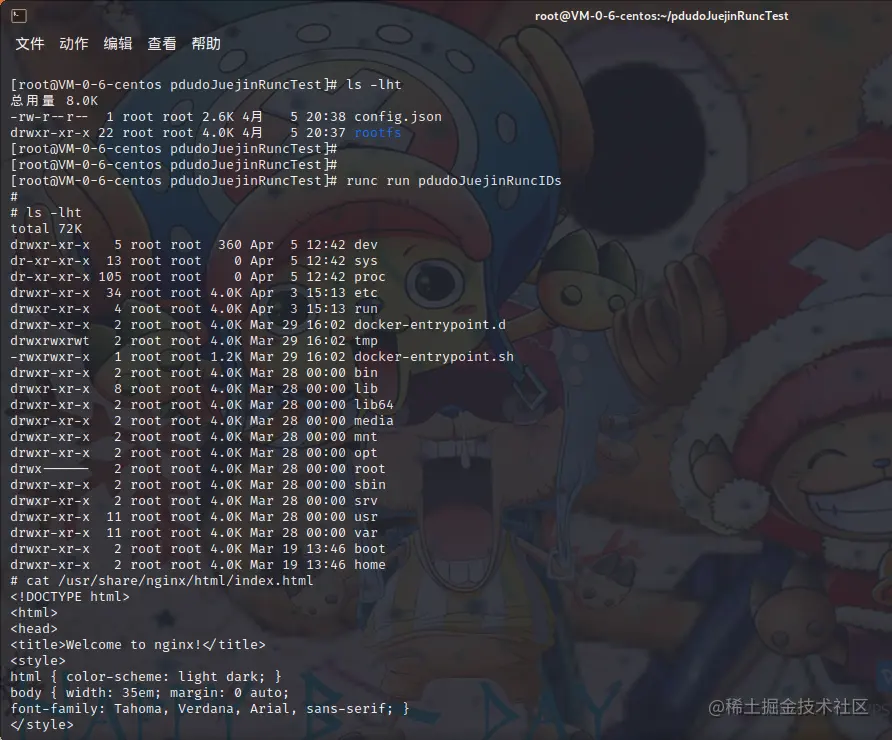This screenshot has height=740, width=892.
Task: Click the 'opt' directory entry
Action: pyautogui.click(x=366, y=453)
